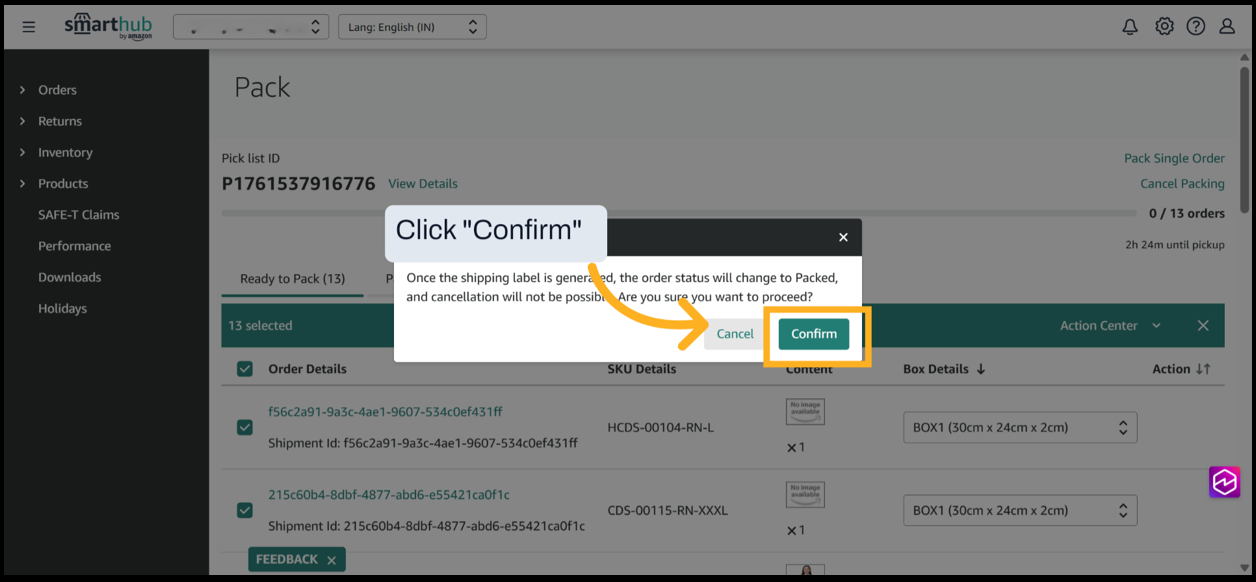Uncheck order f56c2a91 checkbox
Image resolution: width=1256 pixels, height=582 pixels.
245,427
